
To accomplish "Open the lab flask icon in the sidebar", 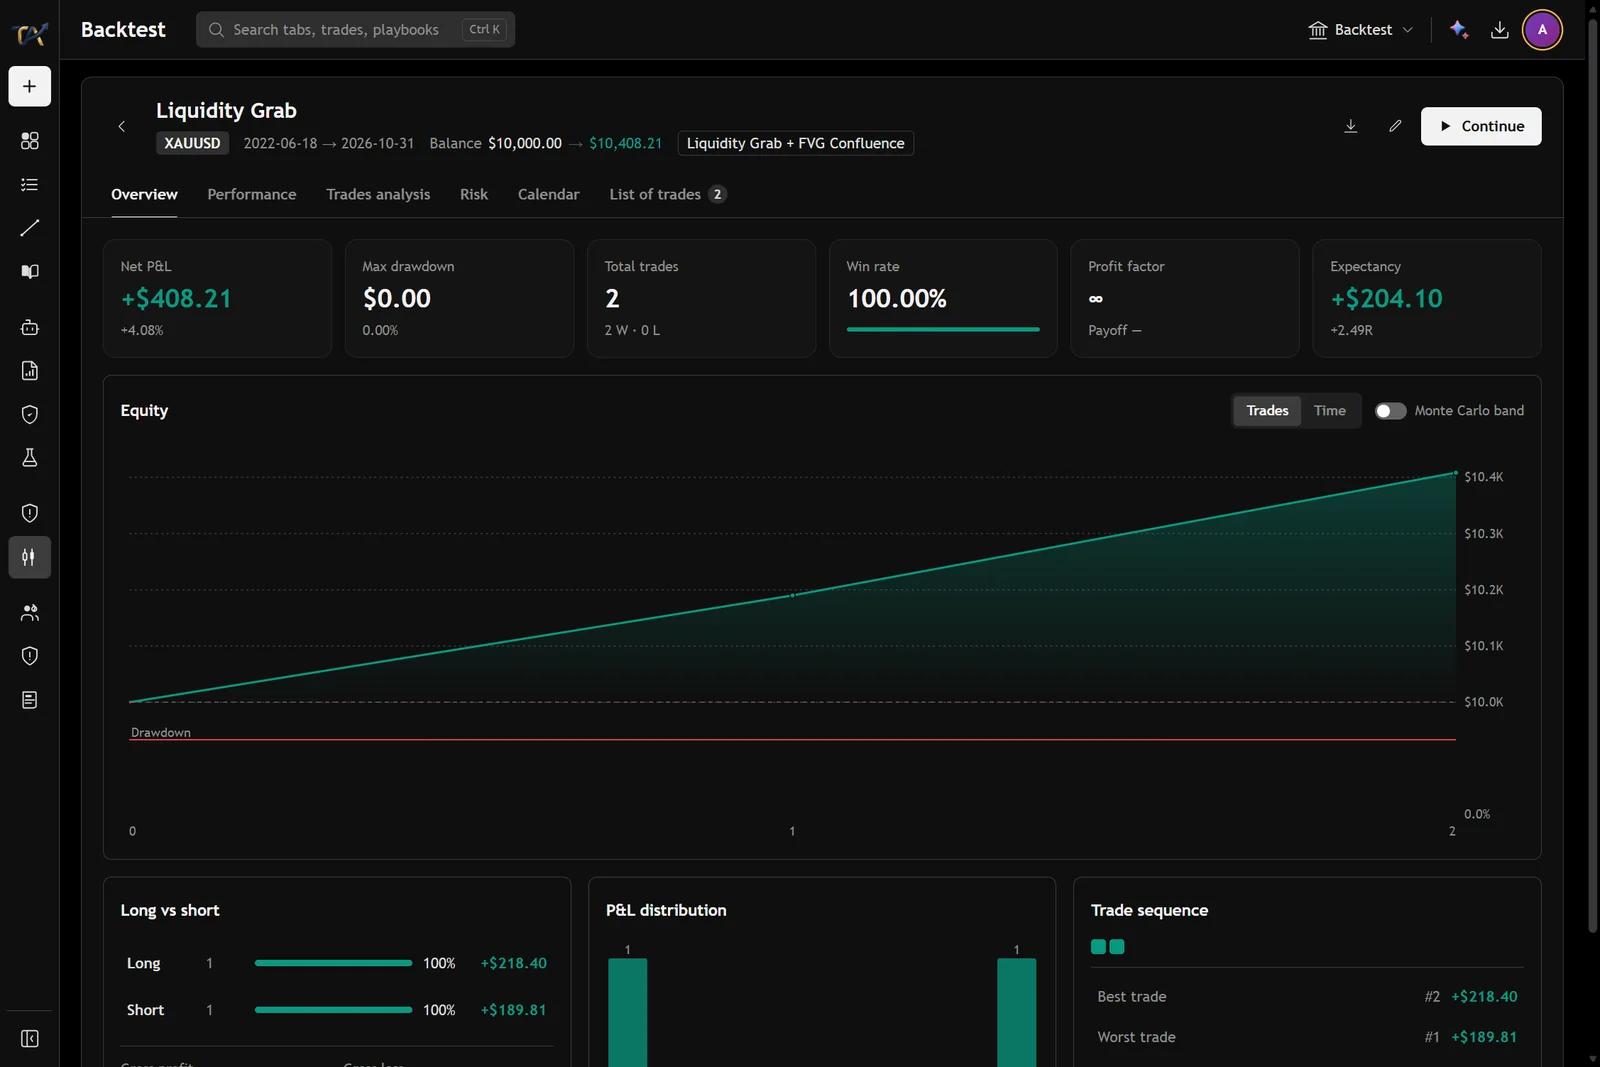I will coord(30,458).
